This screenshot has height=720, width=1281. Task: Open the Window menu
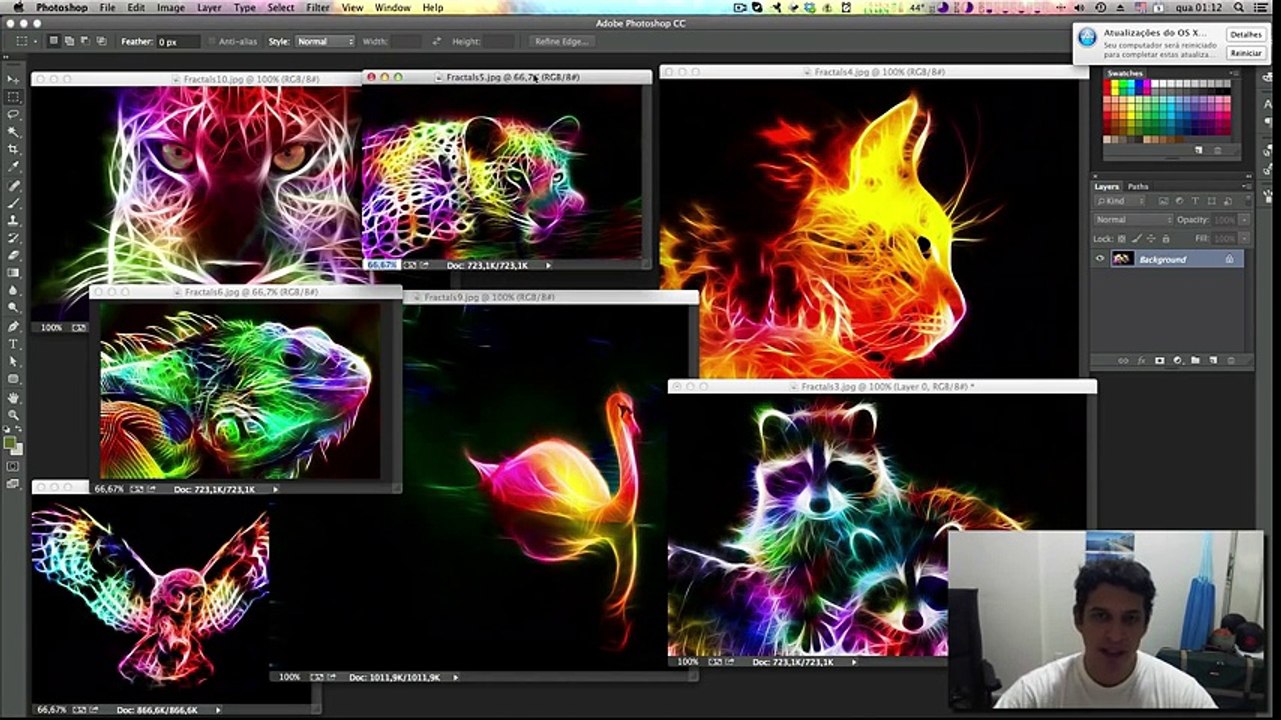392,7
